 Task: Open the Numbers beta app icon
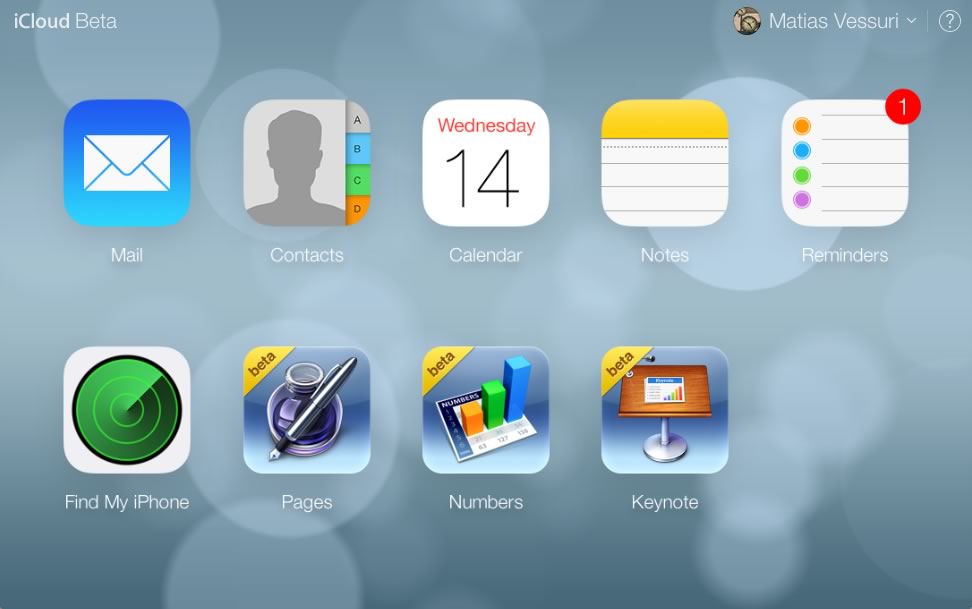[x=485, y=409]
